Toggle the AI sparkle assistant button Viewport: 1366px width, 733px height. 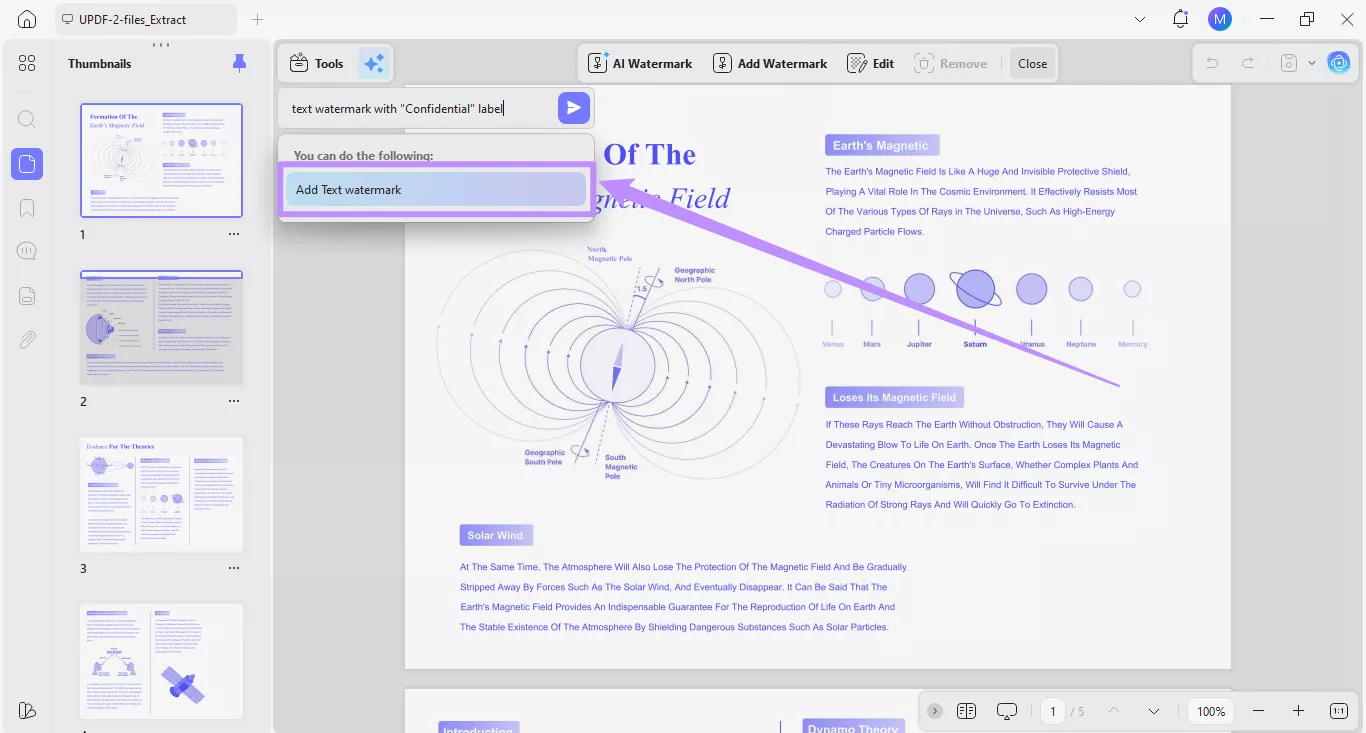(374, 63)
